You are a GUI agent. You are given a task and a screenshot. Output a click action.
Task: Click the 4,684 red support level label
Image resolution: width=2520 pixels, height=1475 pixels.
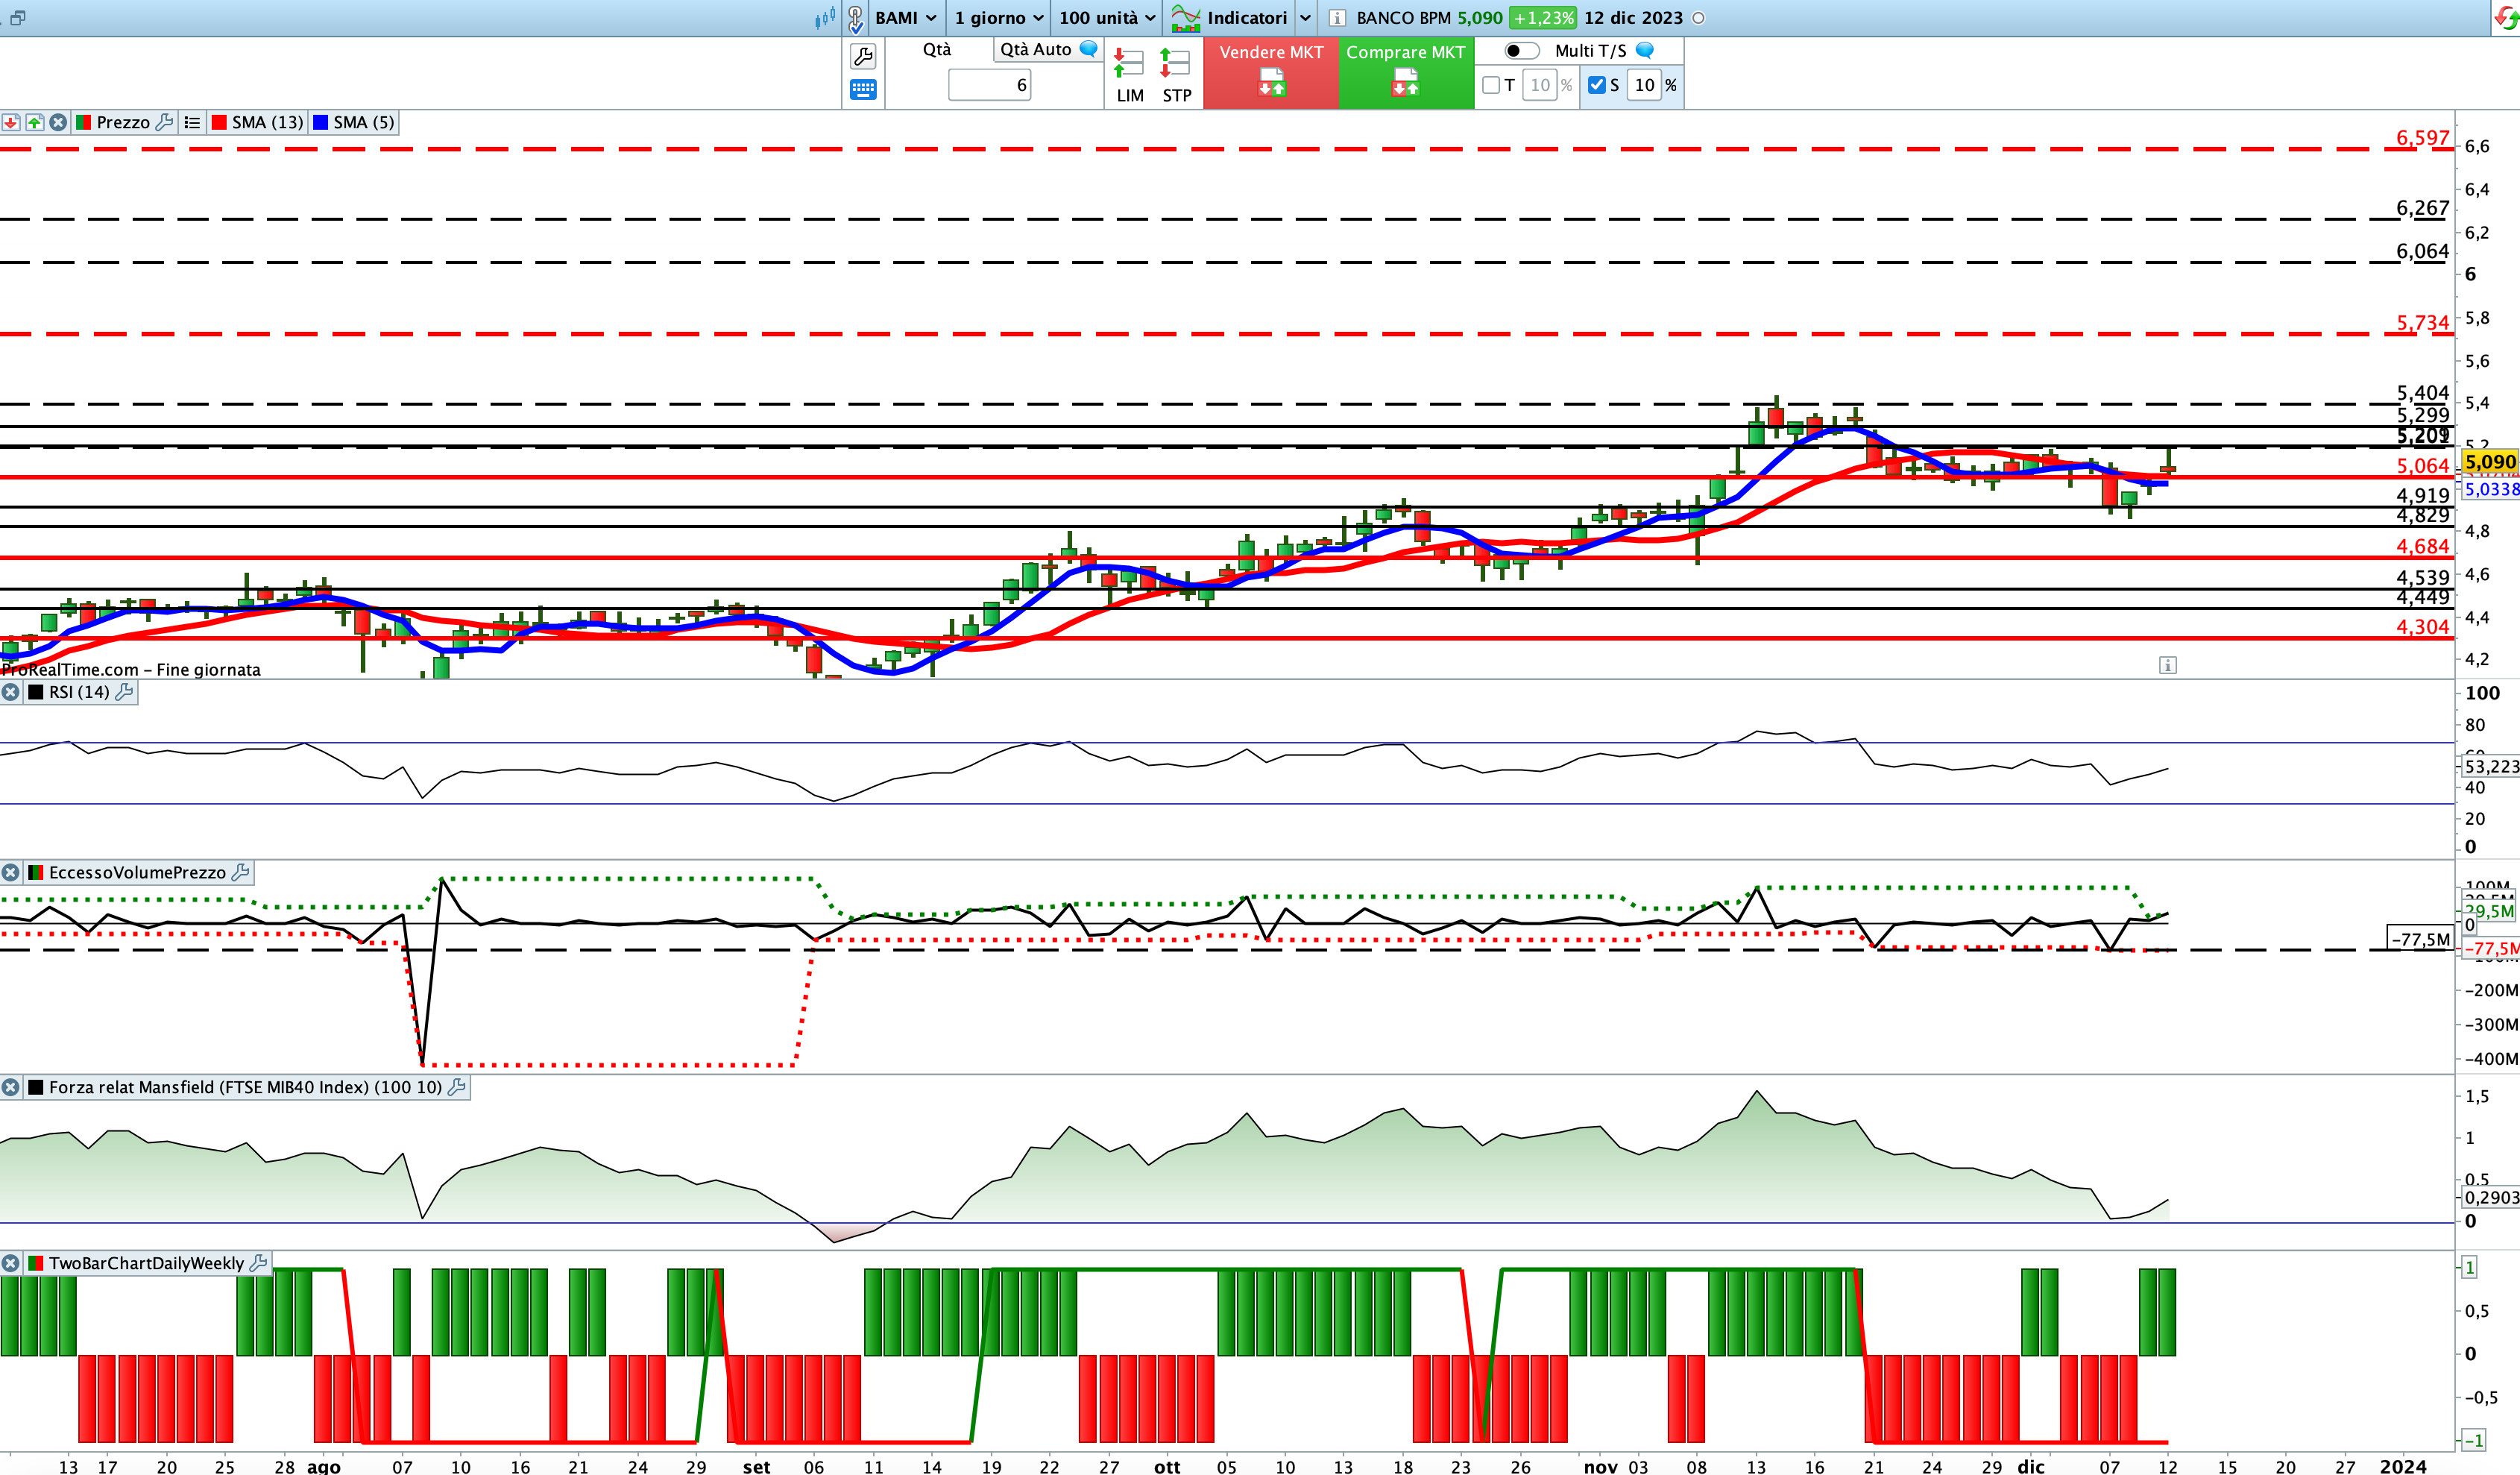[x=2422, y=546]
